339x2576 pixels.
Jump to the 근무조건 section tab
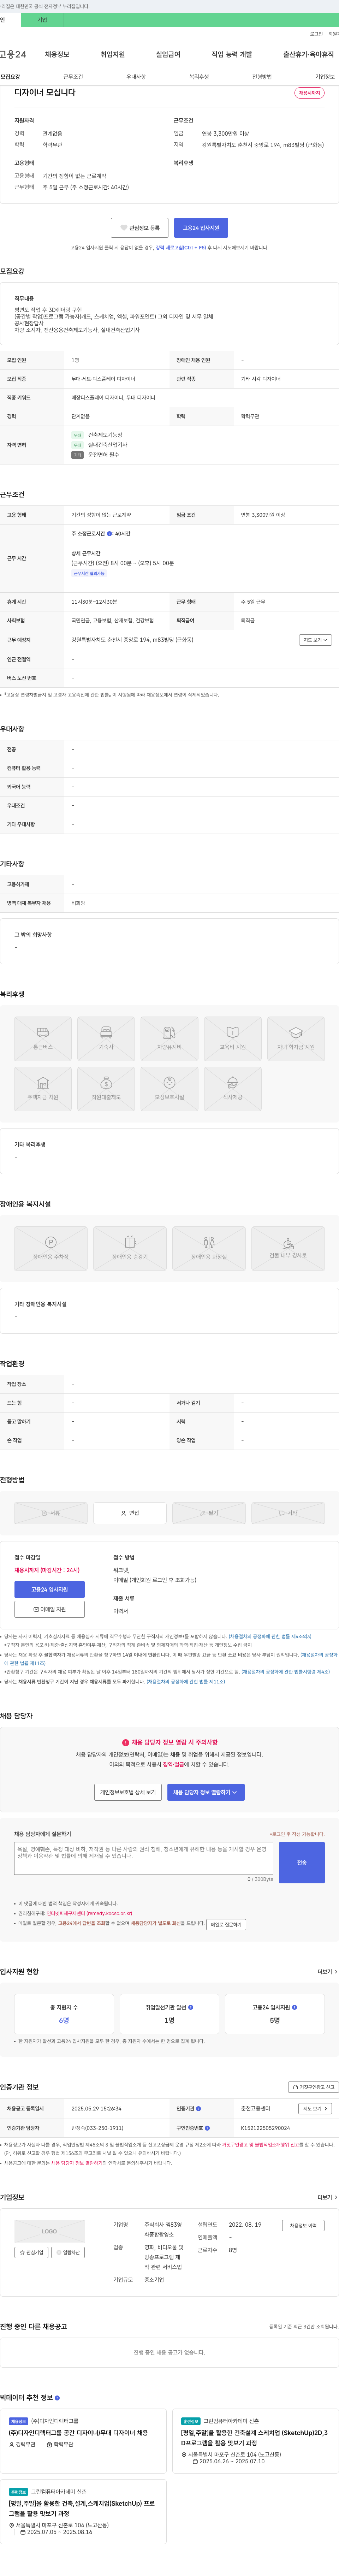73,77
